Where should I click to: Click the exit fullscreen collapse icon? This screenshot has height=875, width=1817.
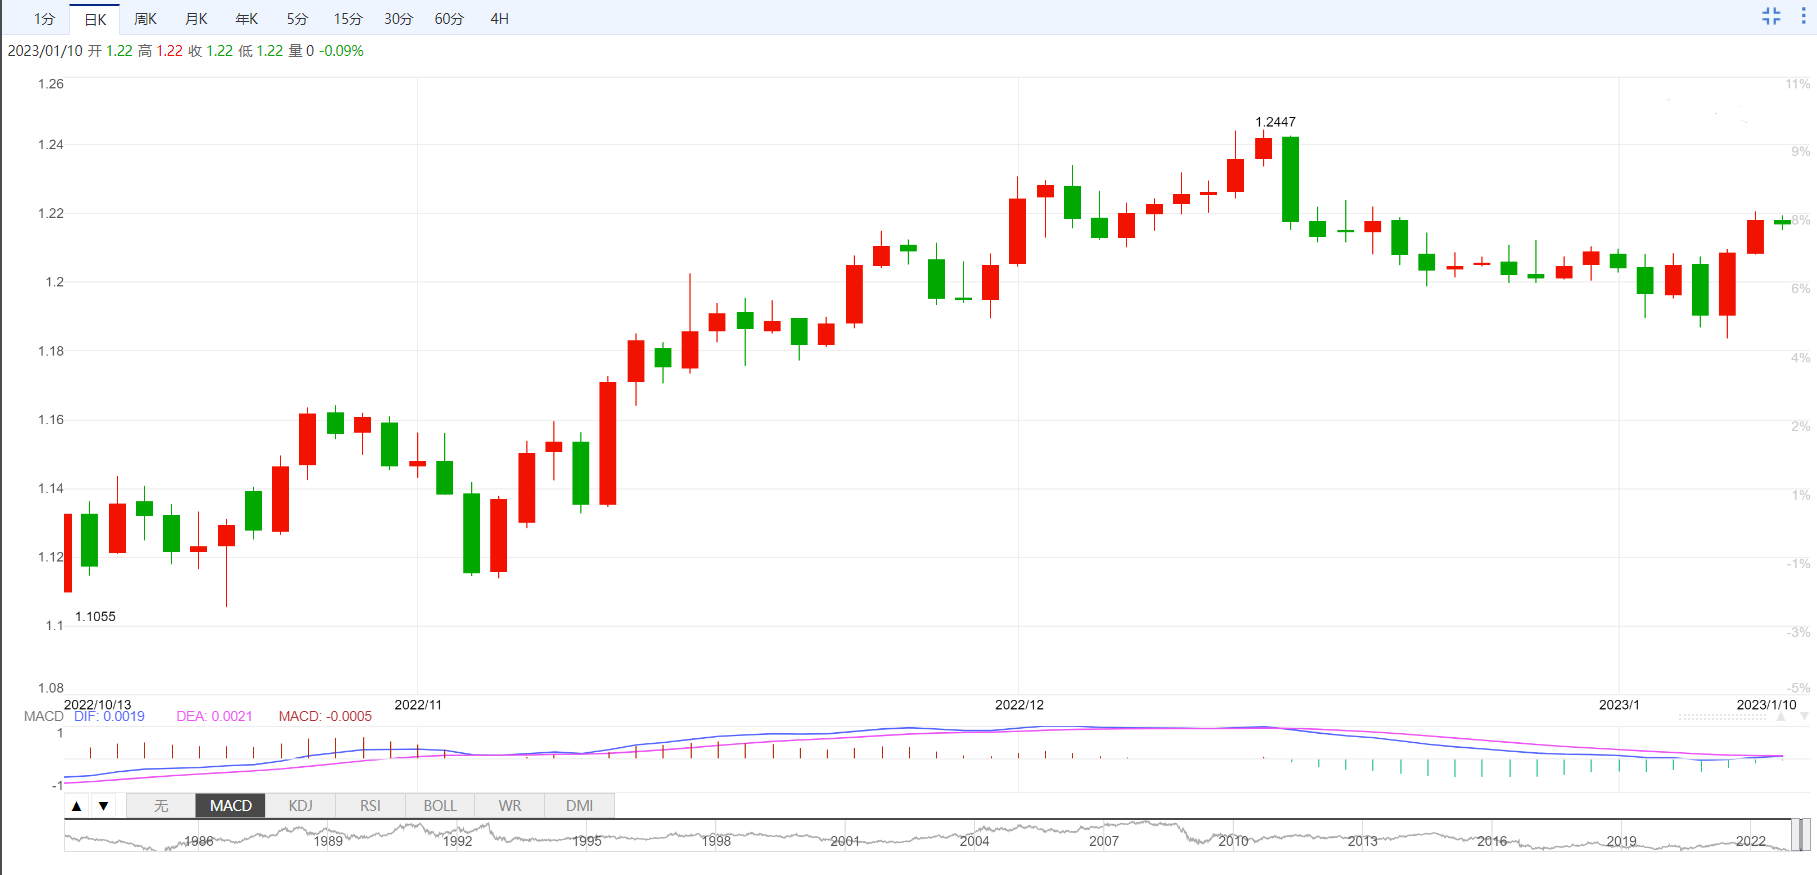[1771, 16]
